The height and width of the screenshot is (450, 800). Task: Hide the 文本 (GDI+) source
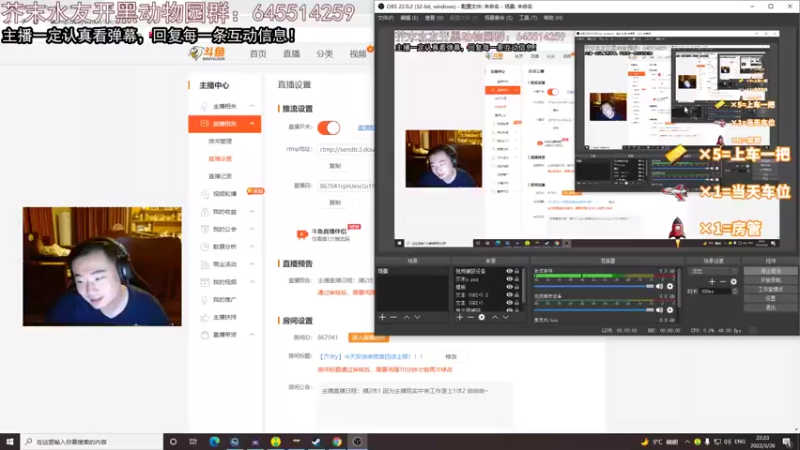pos(509,303)
